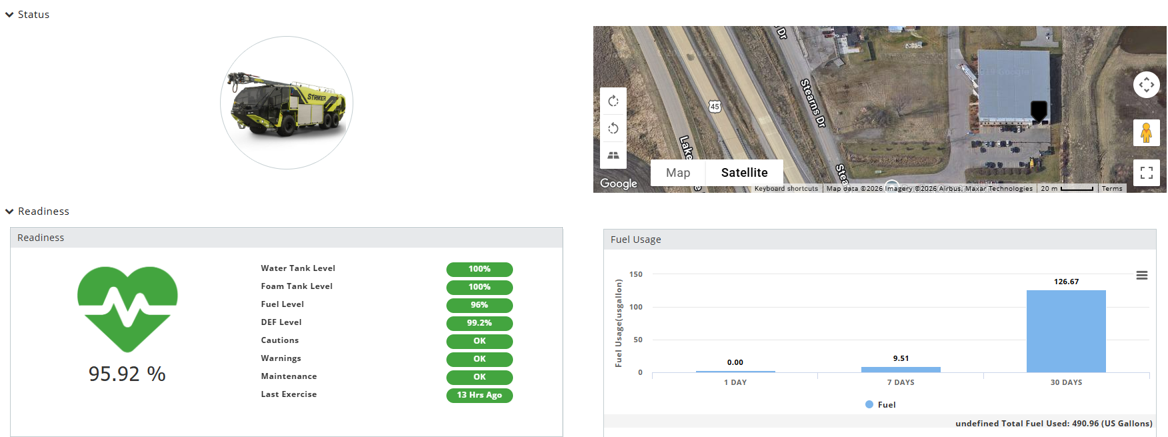Click the Cautions label
The width and height of the screenshot is (1168, 437).
click(279, 339)
